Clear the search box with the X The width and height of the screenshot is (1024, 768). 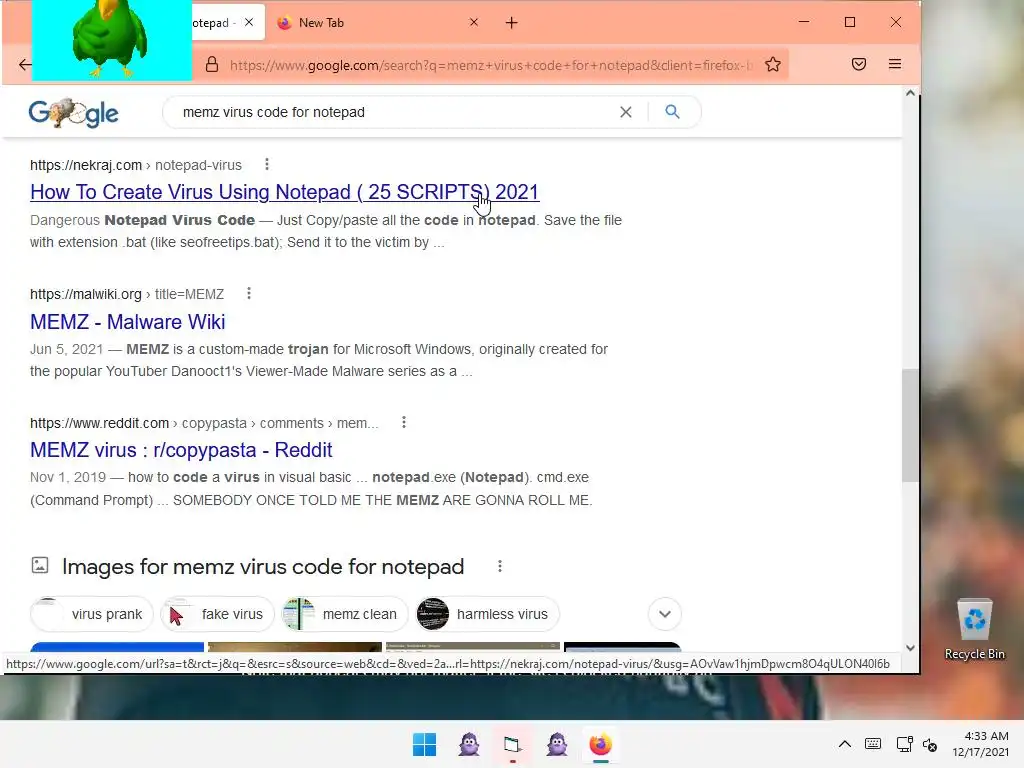pos(626,112)
